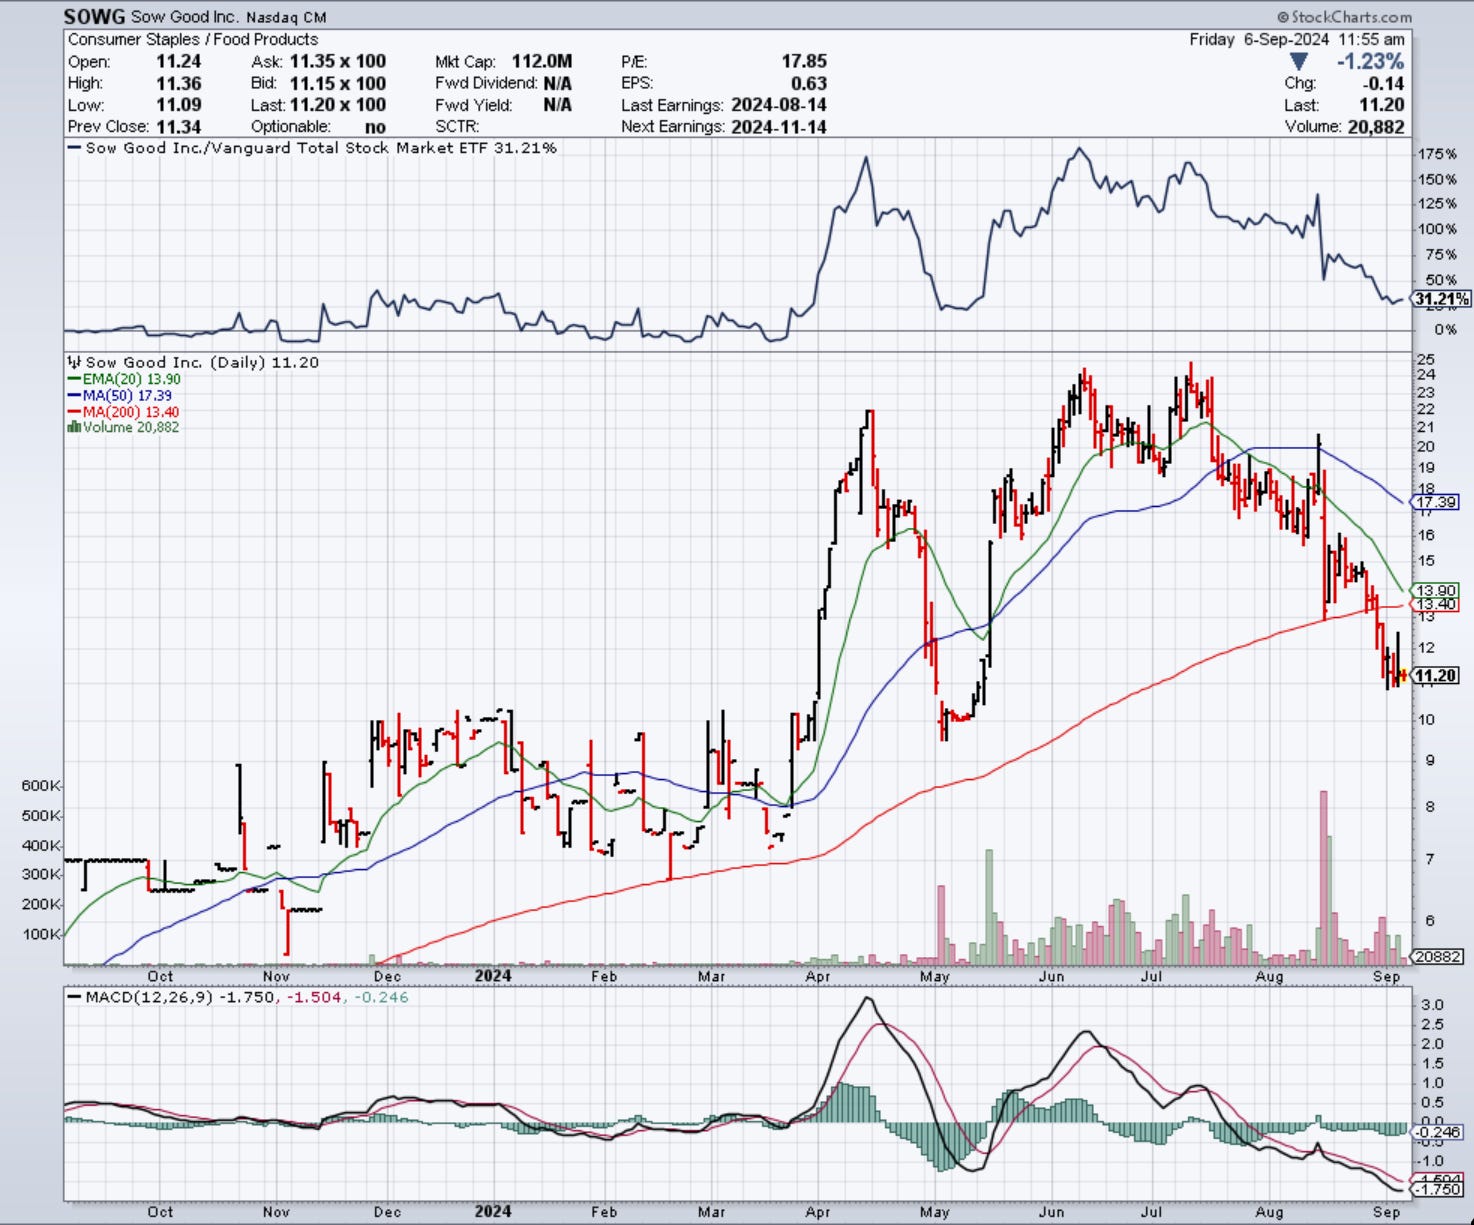Viewport: 1474px width, 1225px height.
Task: Click the 25 label atop the price axis
Action: click(x=1426, y=360)
